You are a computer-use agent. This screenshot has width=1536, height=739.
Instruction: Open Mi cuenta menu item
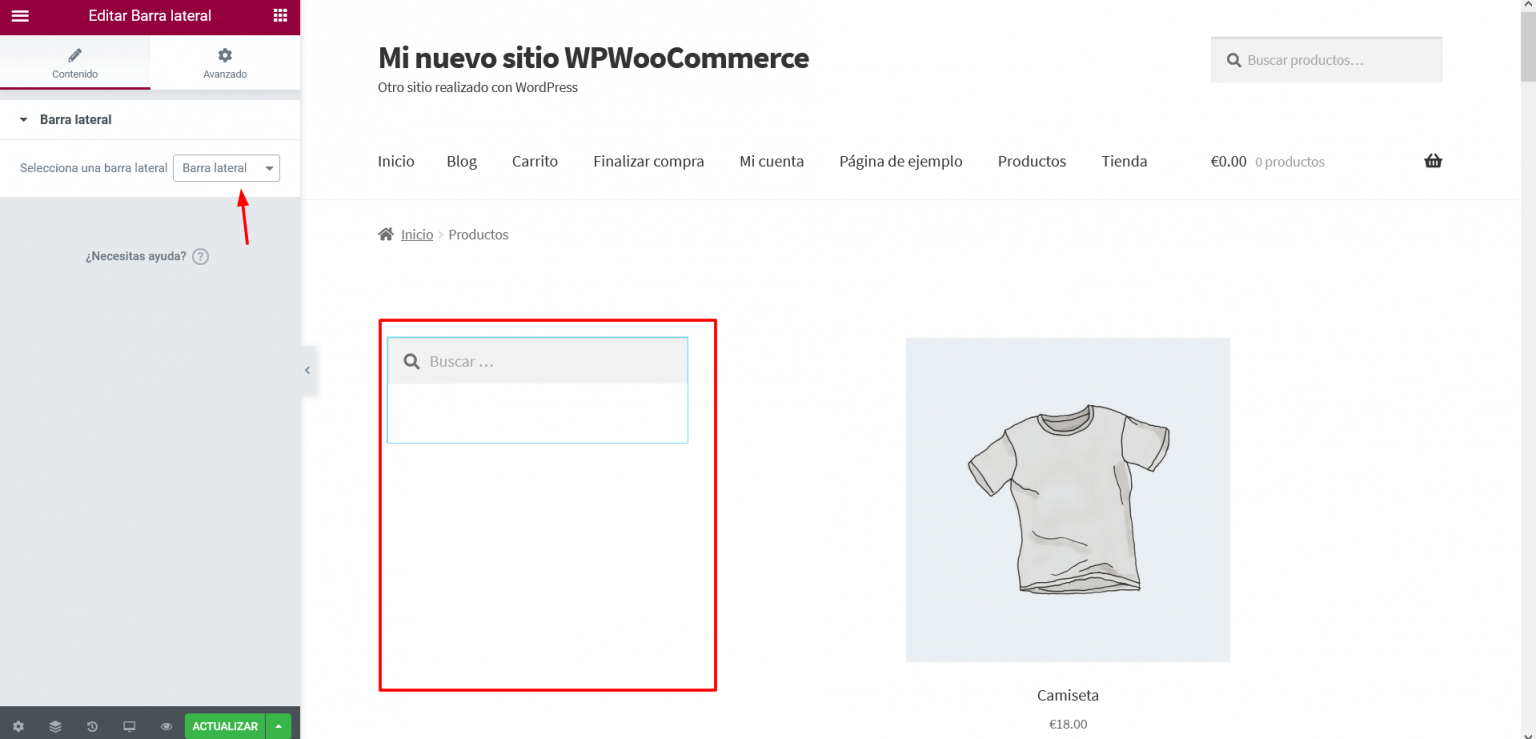[x=772, y=161]
